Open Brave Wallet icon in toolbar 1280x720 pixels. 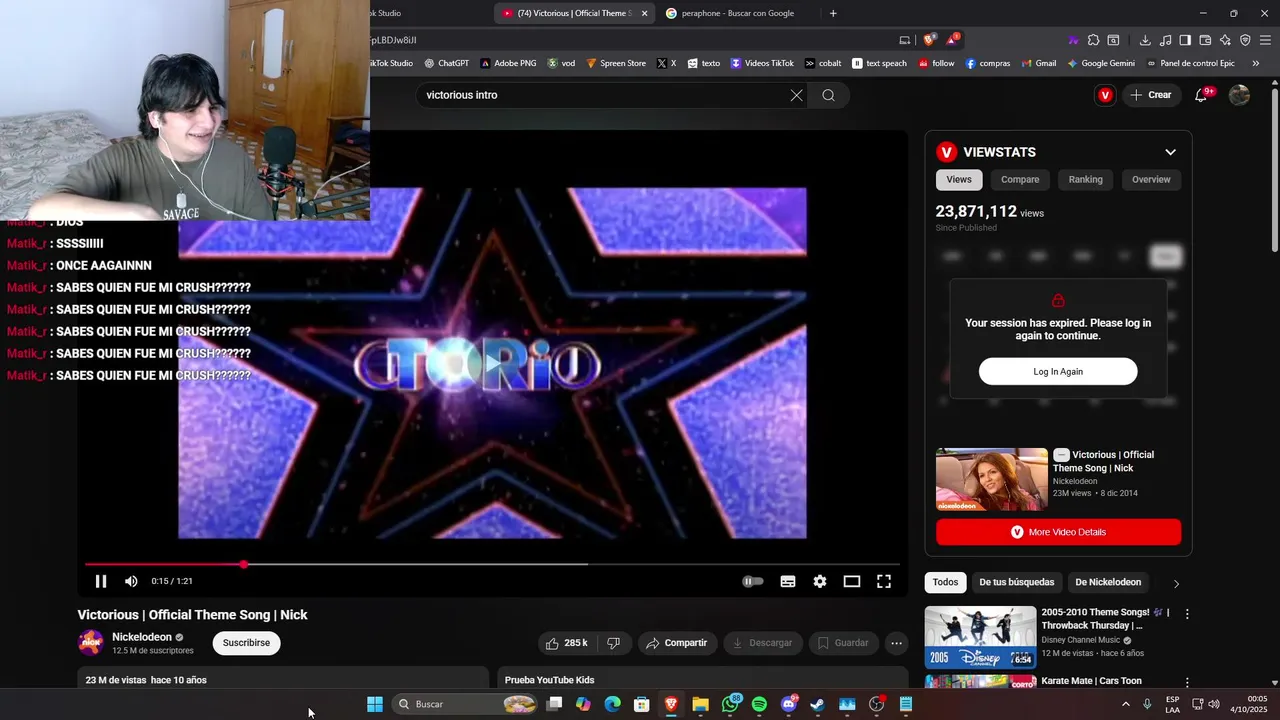tap(1205, 40)
